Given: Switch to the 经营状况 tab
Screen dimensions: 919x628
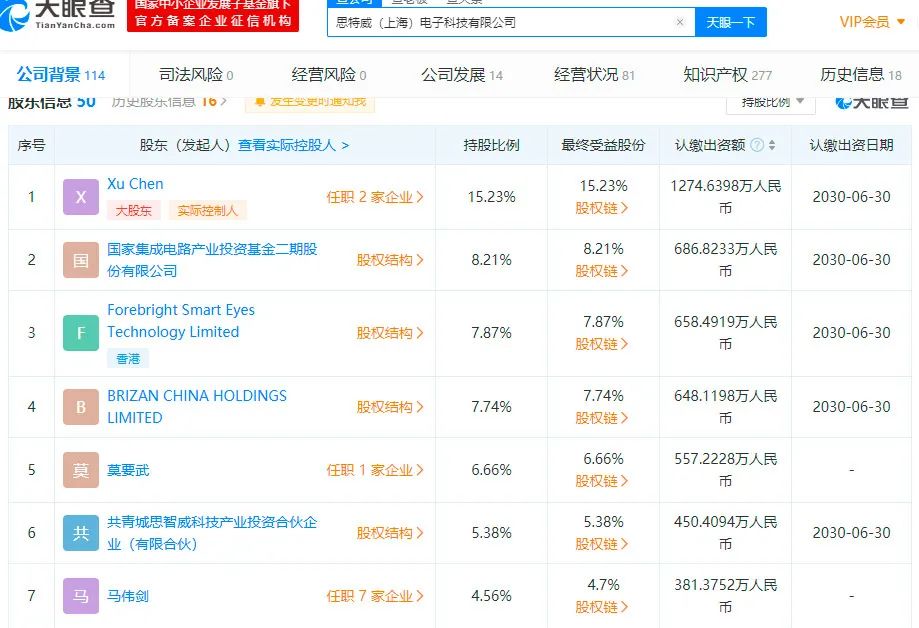Looking at the screenshot, I should (594, 75).
